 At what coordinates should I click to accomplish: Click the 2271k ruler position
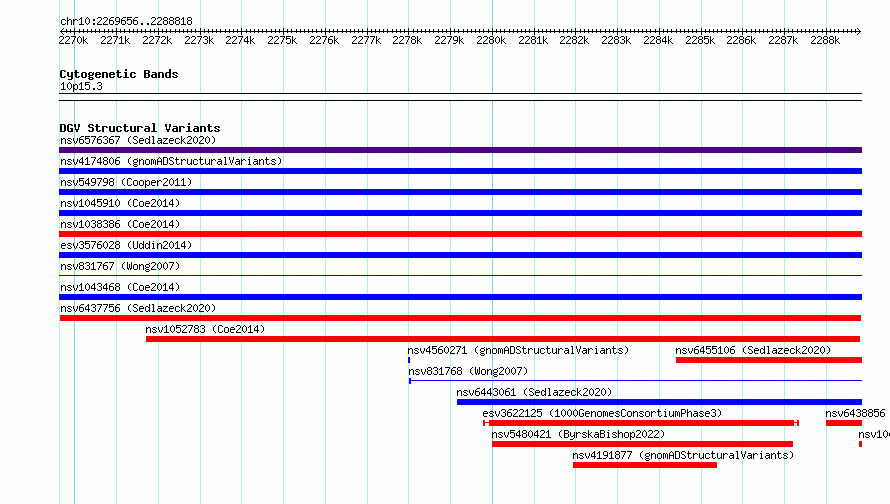coord(115,40)
